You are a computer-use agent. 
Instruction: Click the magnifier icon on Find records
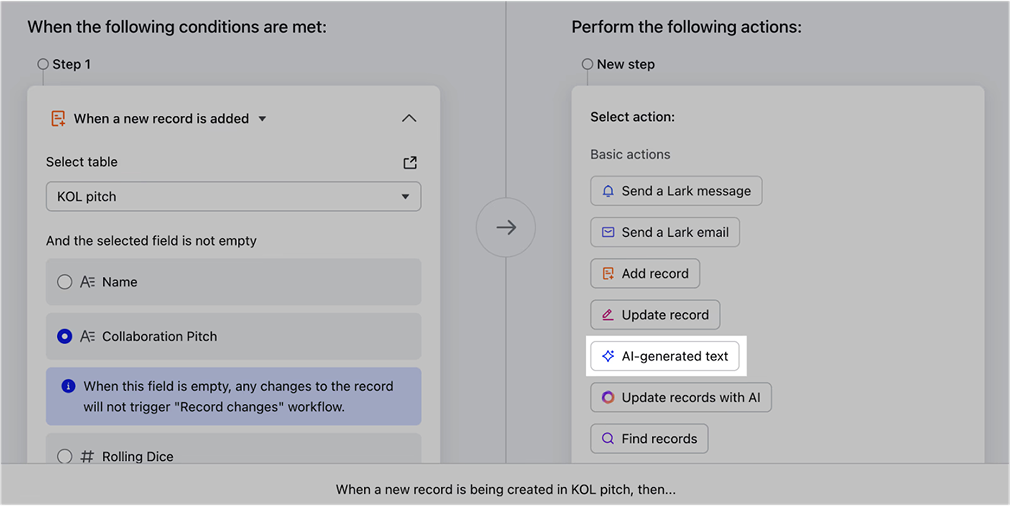coord(608,438)
